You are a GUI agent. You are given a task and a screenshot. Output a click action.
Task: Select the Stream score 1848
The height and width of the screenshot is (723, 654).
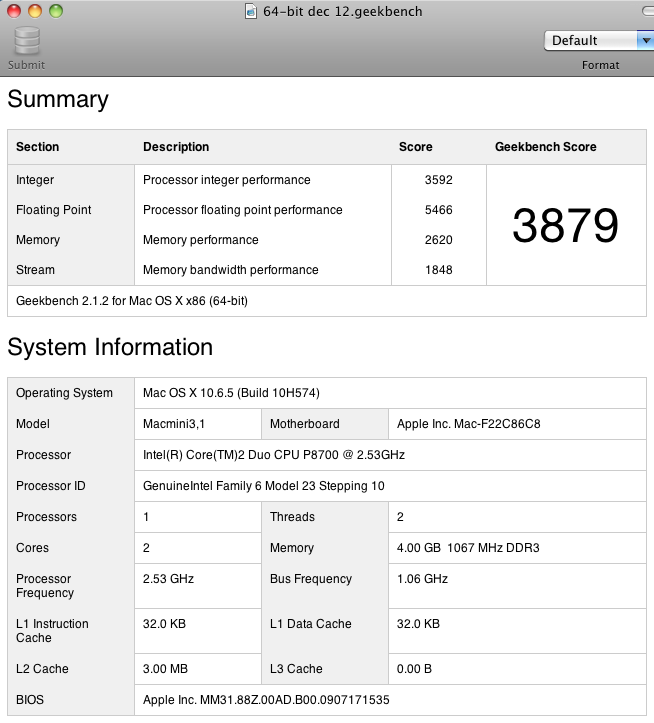tap(439, 269)
